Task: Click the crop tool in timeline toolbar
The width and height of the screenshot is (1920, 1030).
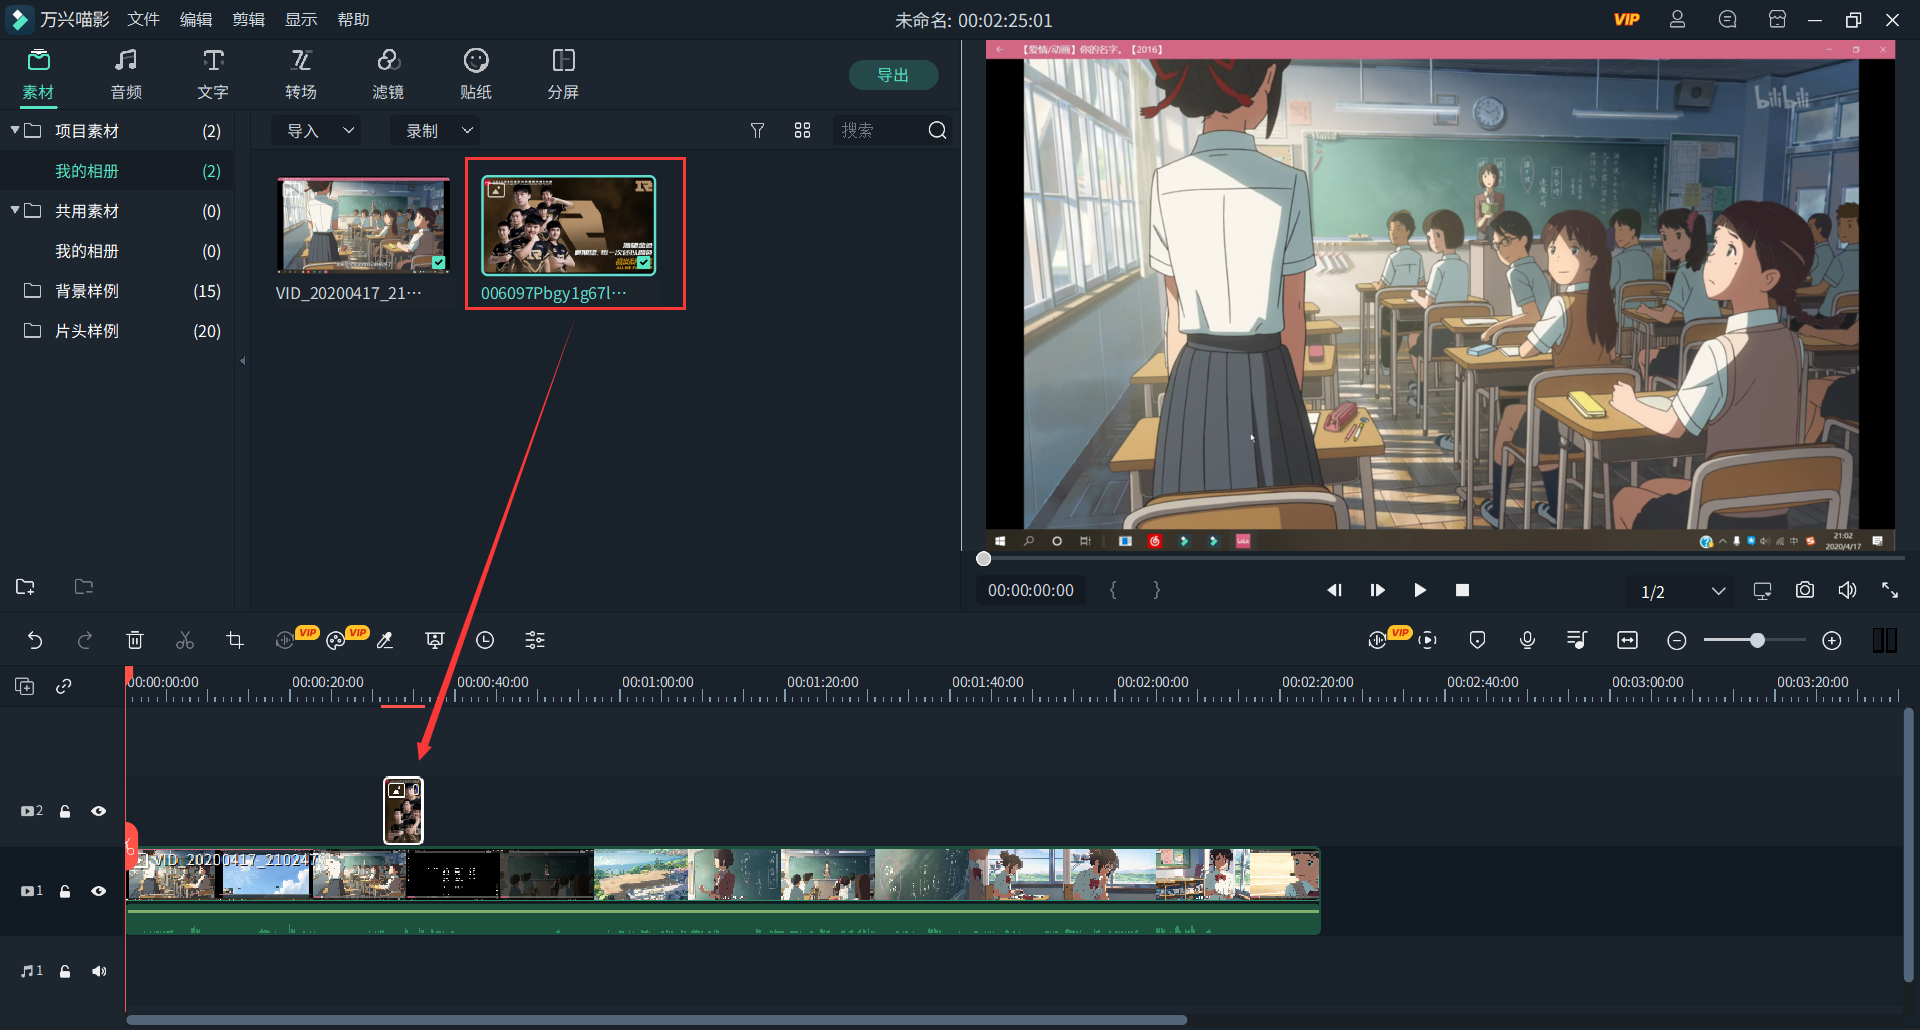Action: click(235, 640)
